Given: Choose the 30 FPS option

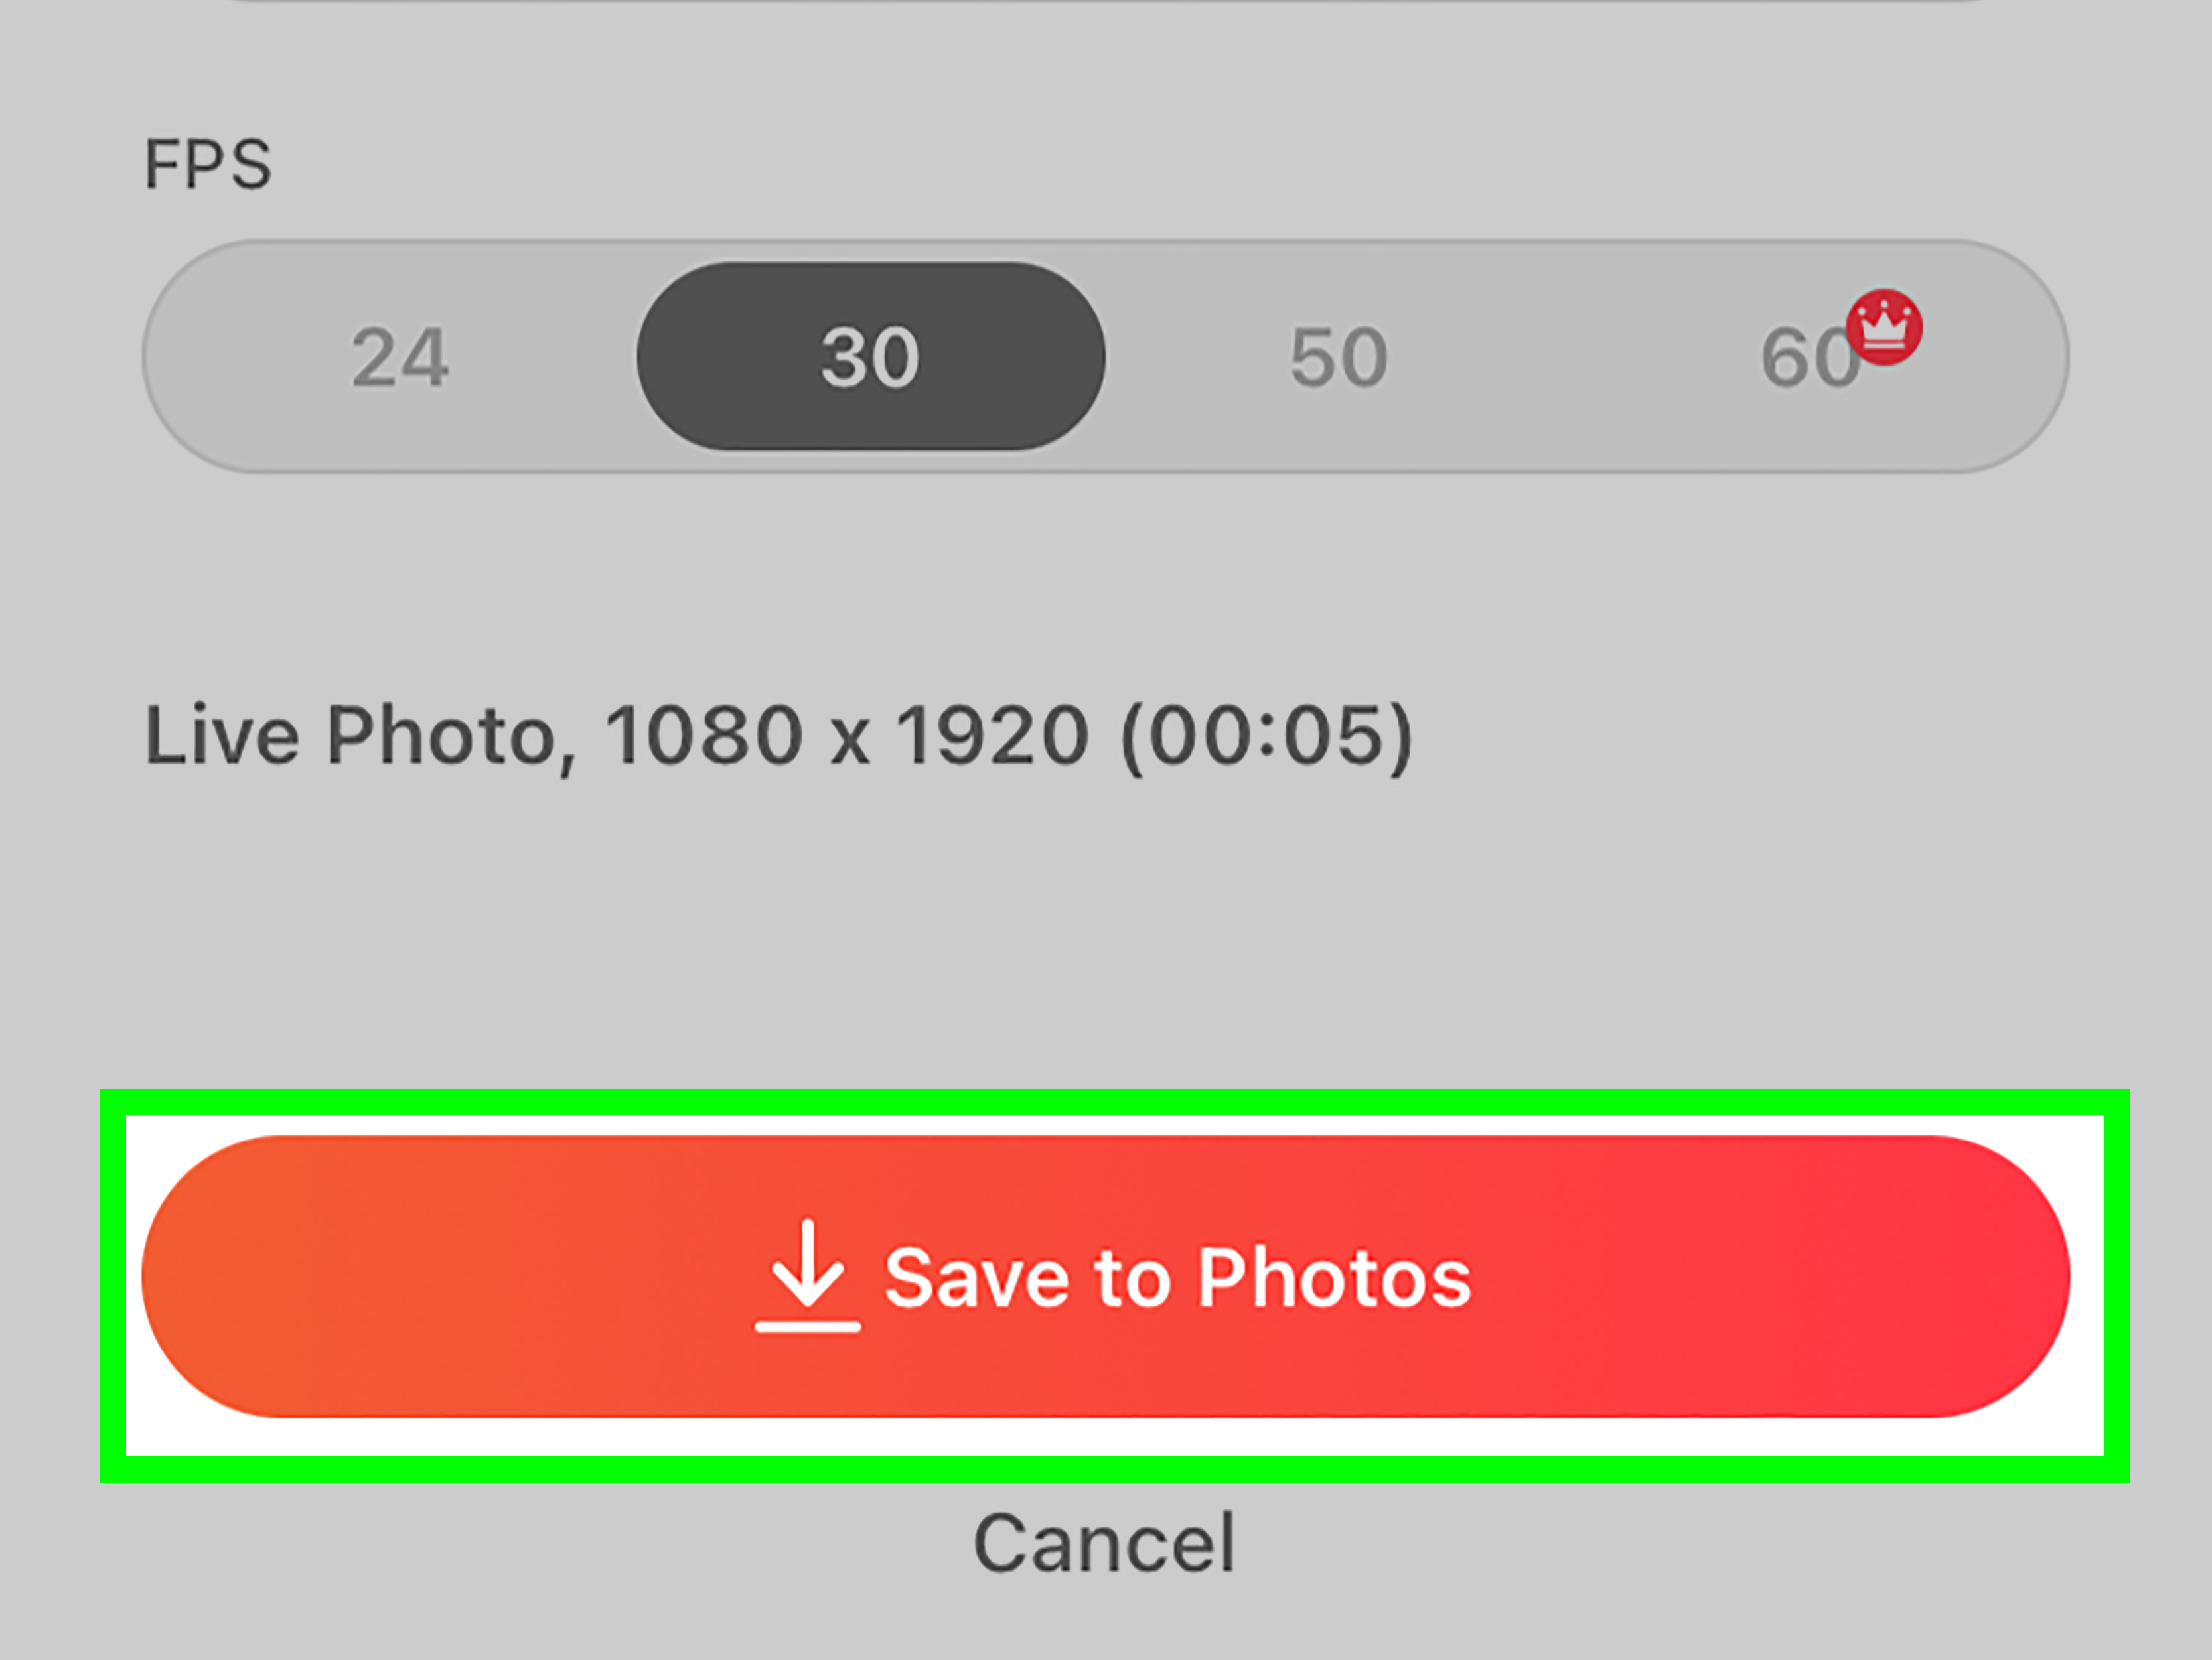Looking at the screenshot, I should coord(870,358).
